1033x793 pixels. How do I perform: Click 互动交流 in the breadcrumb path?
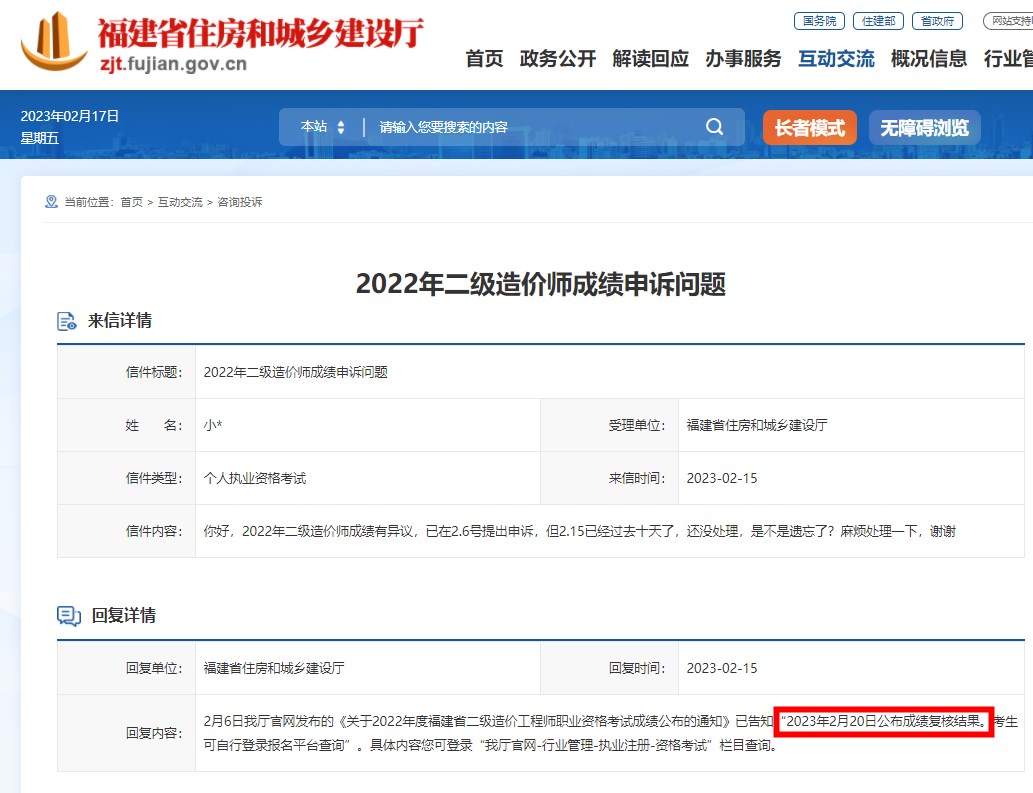180,202
